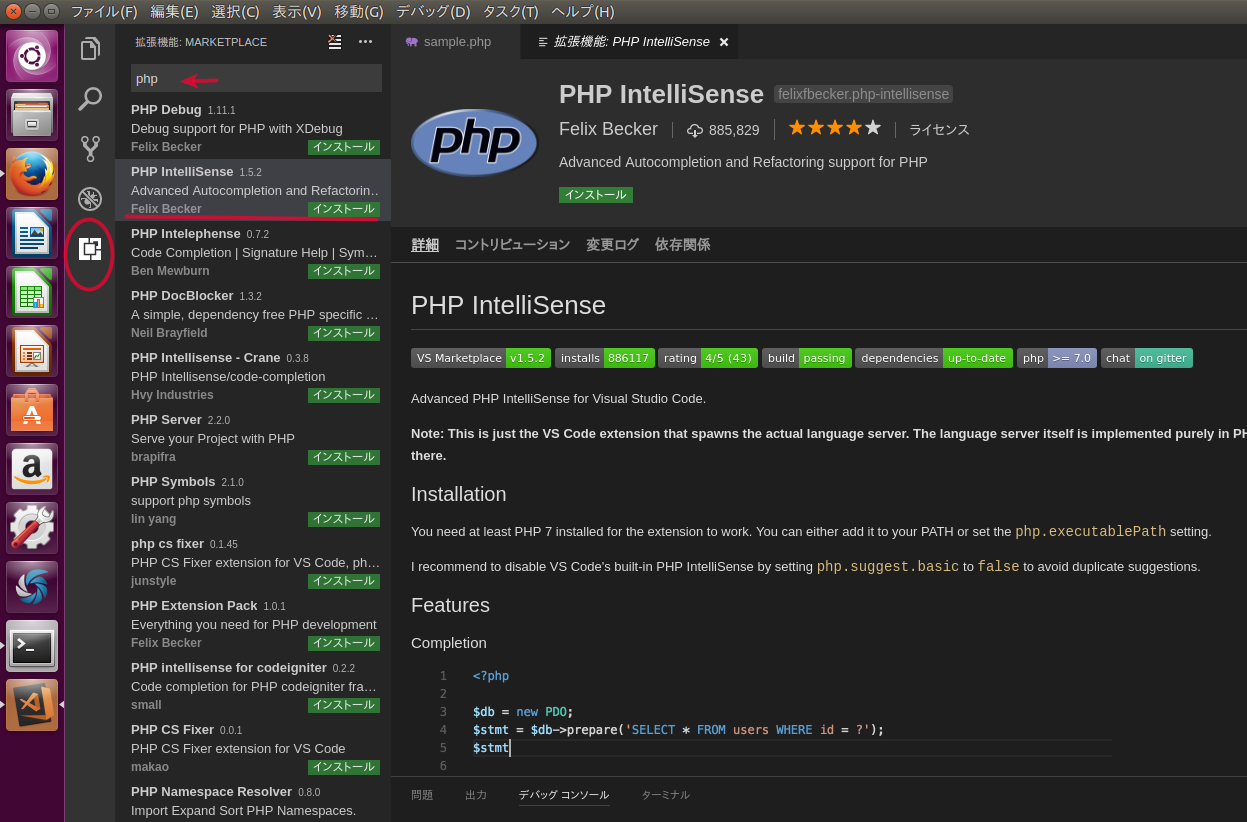Open the Debug view in the activity bar
This screenshot has height=822, width=1247.
tap(90, 198)
